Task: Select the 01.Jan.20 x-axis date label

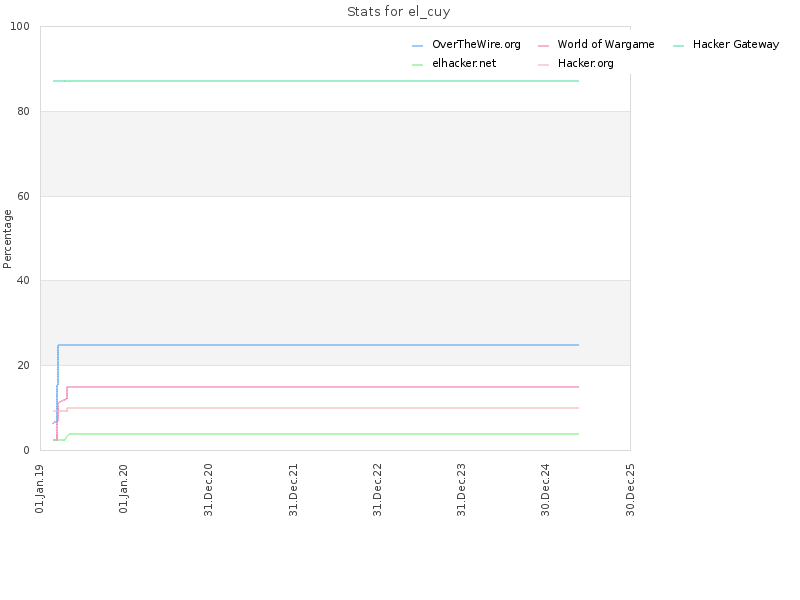Action: pyautogui.click(x=123, y=488)
